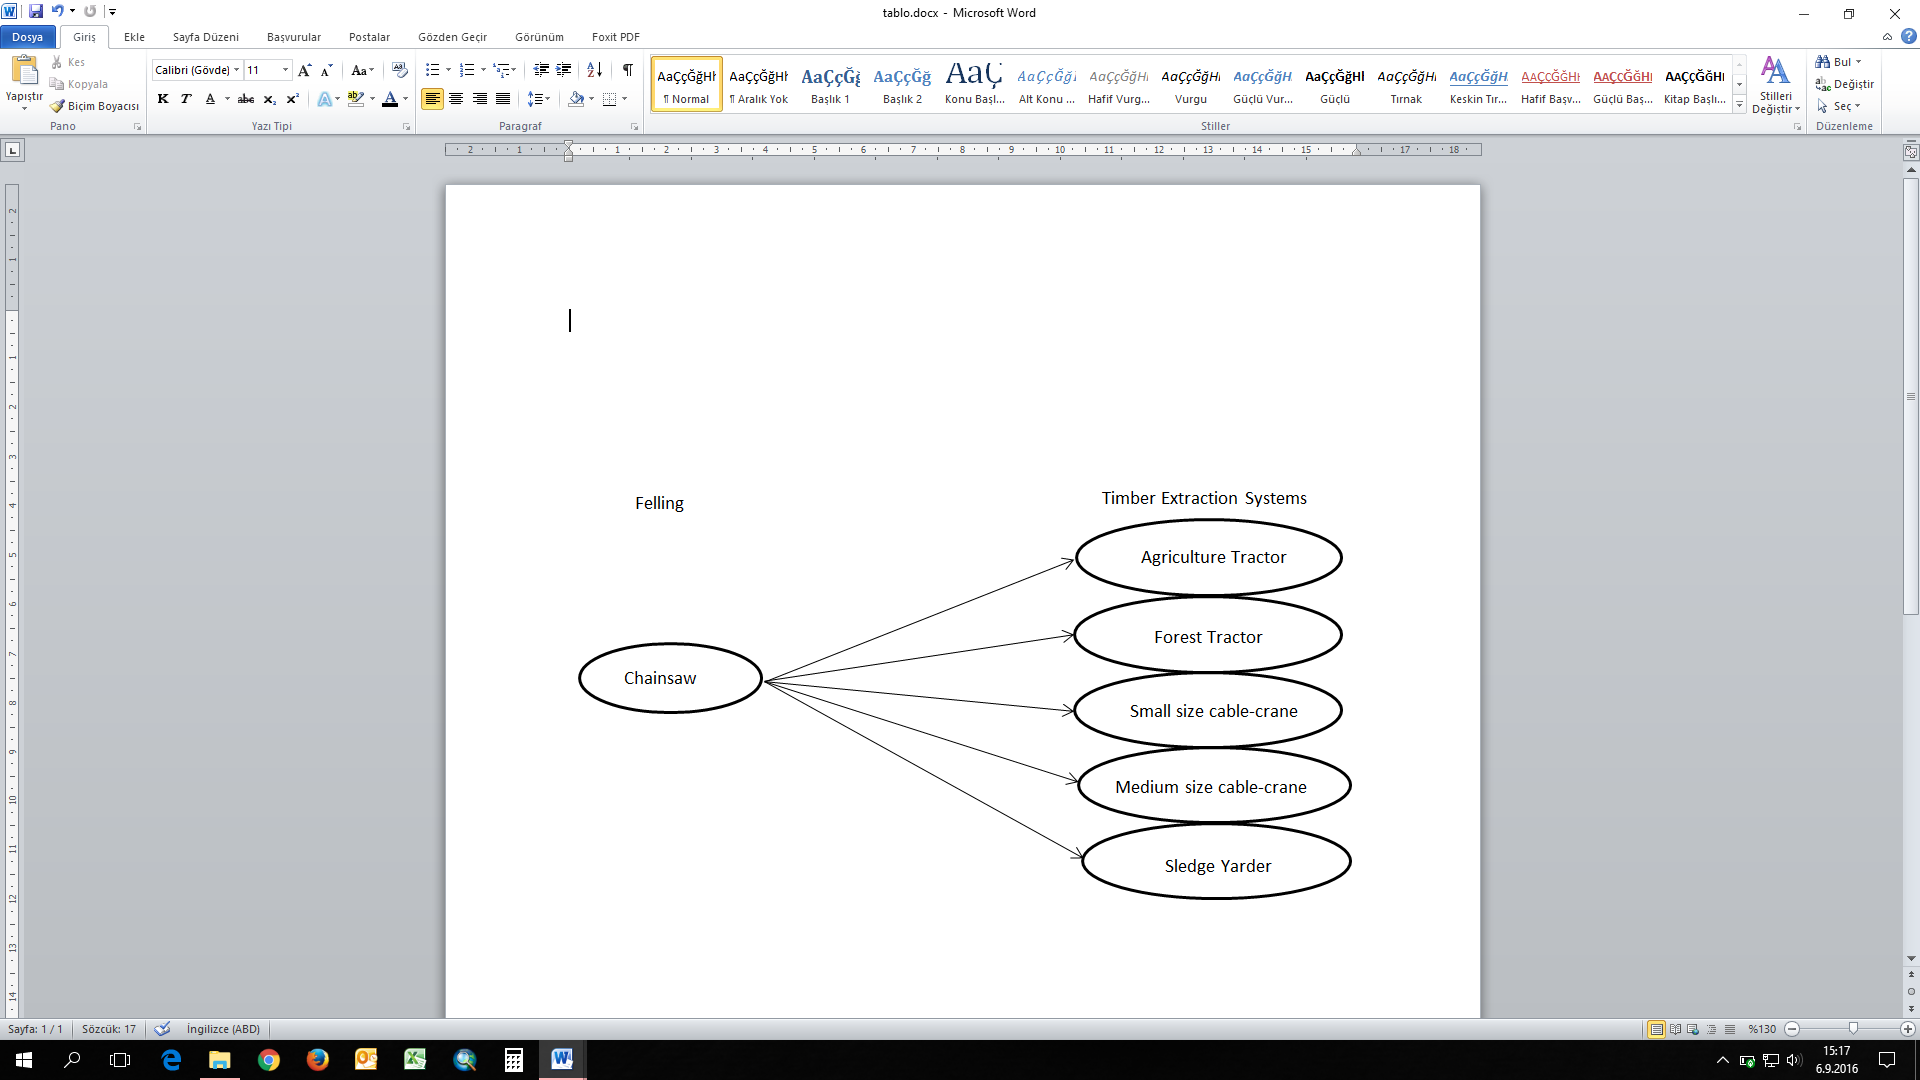Screen dimensions: 1920x1080
Task: Open Google Chrome from the taskbar
Action: click(269, 1060)
